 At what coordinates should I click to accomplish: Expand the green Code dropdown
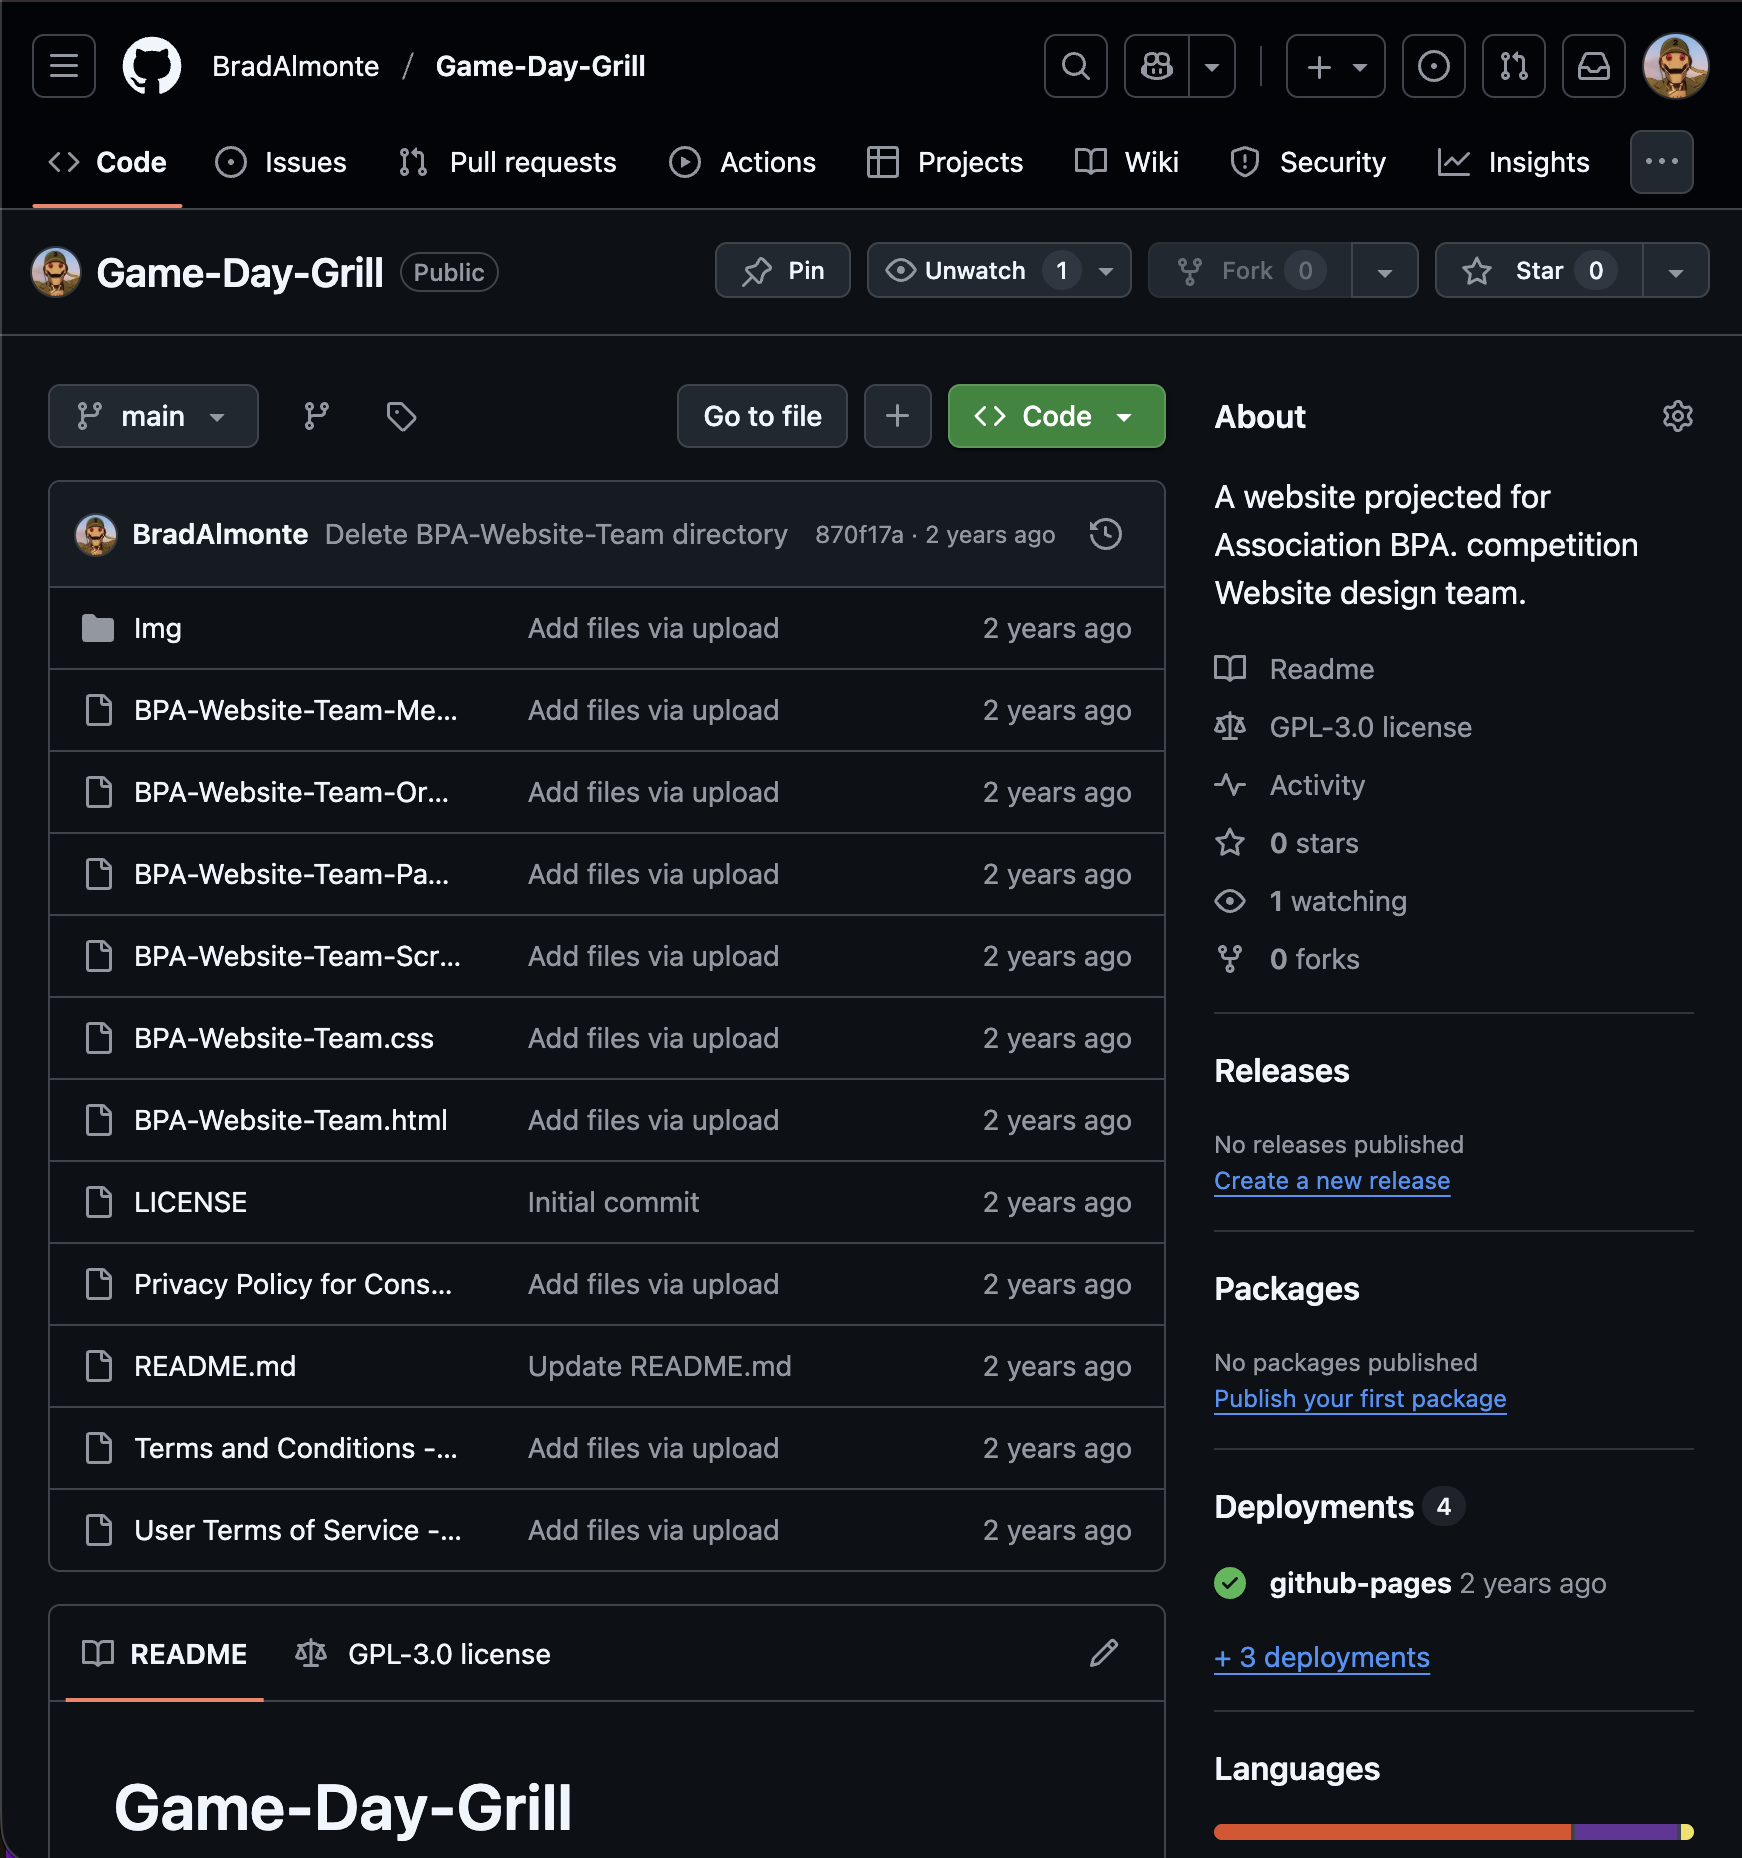(x=1056, y=416)
